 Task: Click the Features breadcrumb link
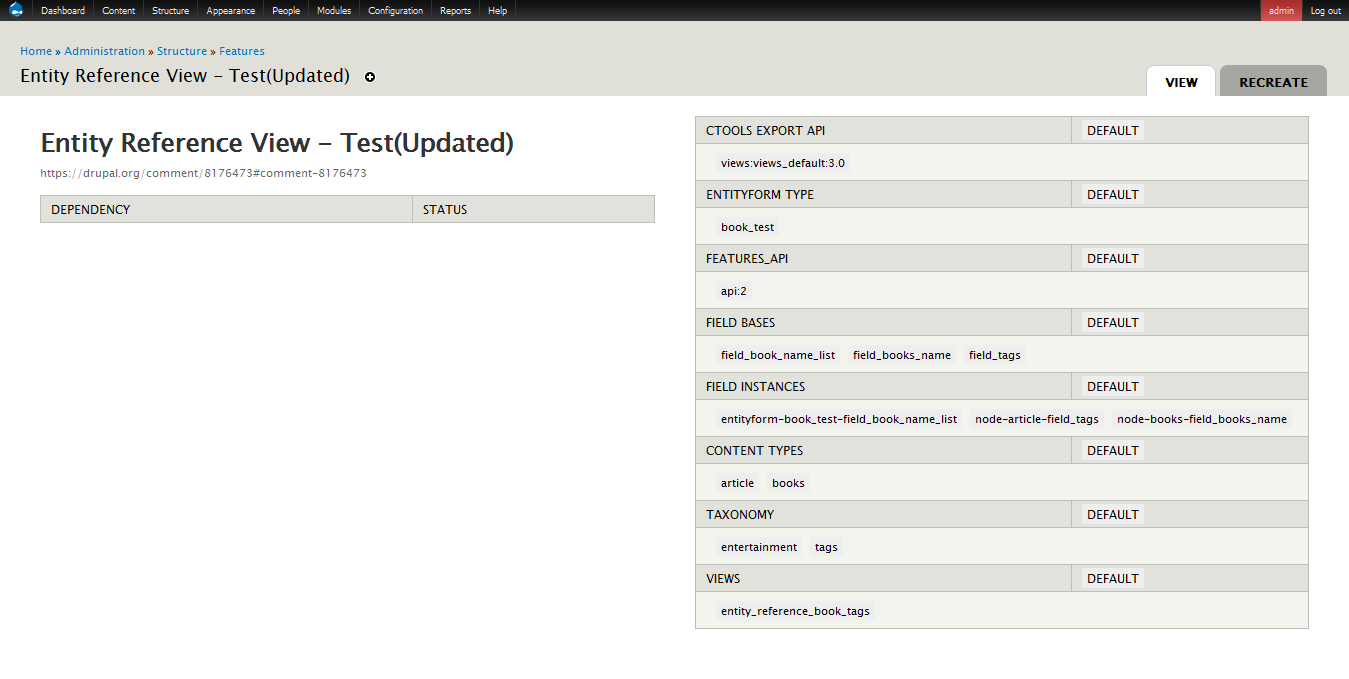(242, 51)
